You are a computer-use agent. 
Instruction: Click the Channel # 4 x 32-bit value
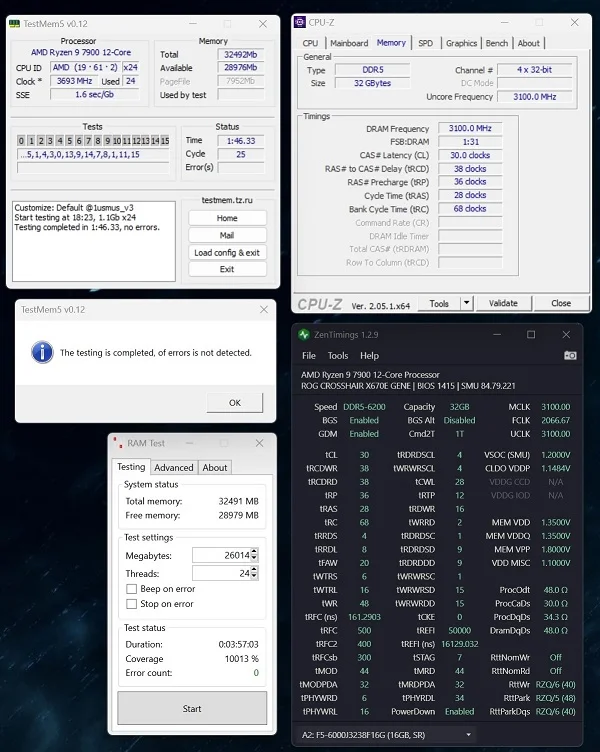[535, 70]
